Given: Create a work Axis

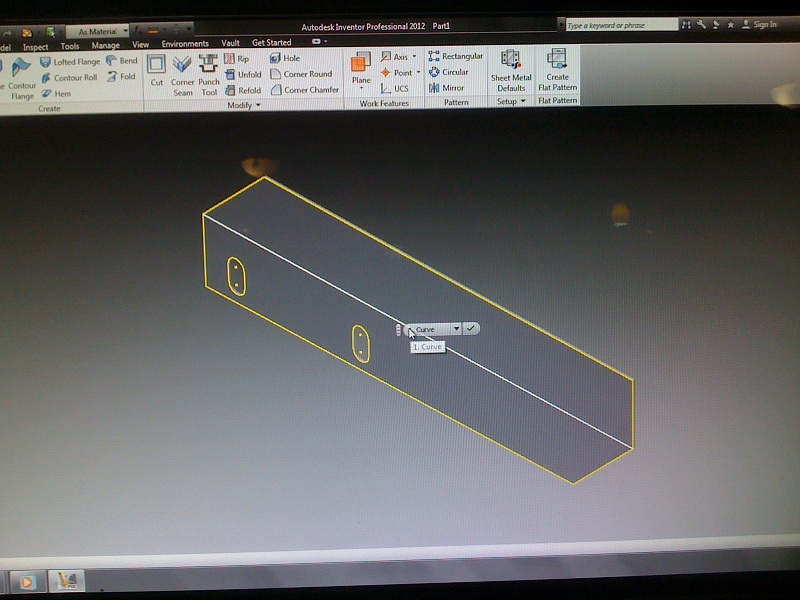Looking at the screenshot, I should click(x=394, y=57).
